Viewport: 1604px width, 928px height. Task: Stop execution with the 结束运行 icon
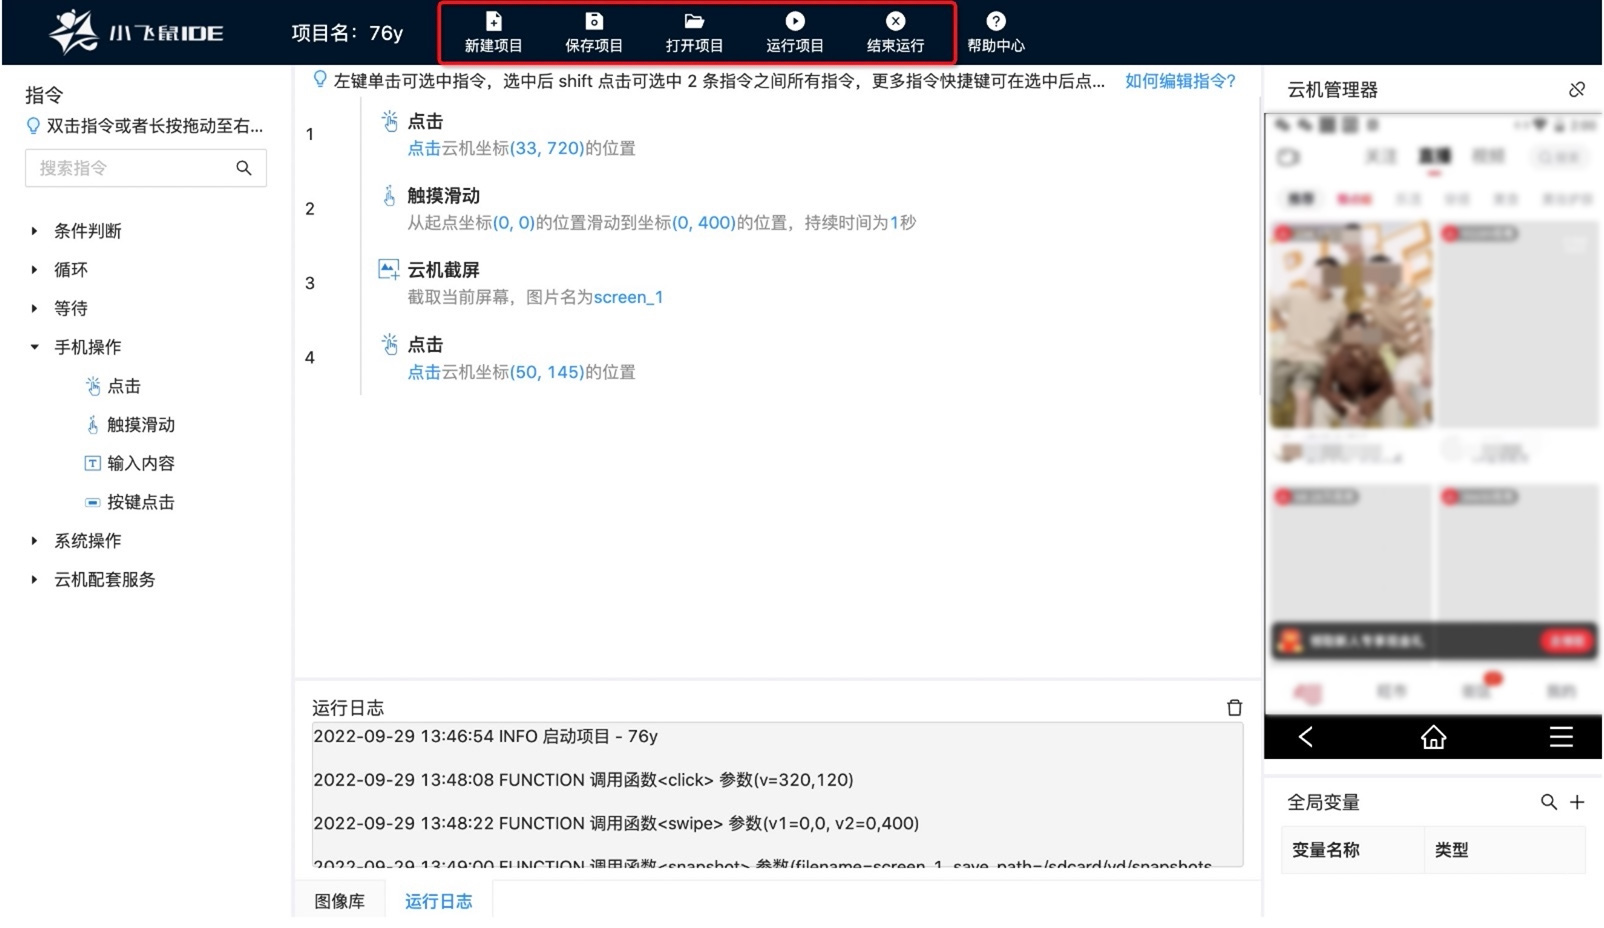[x=894, y=31]
